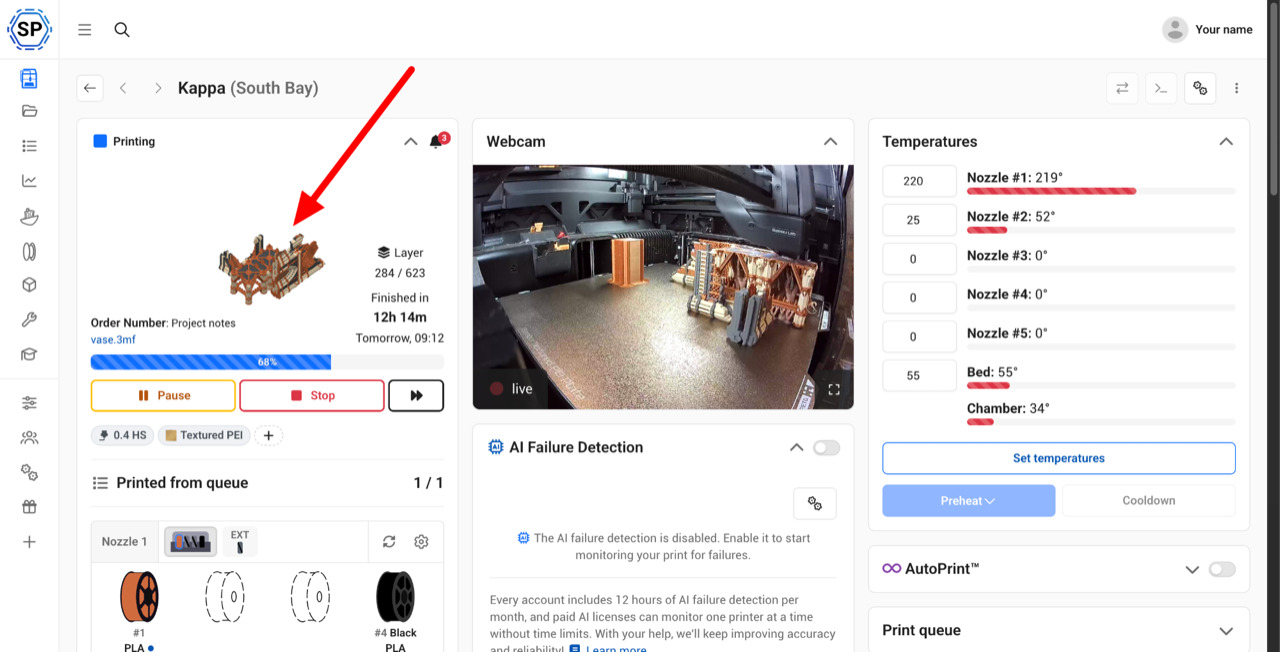Click the Set temperatures button
Screen dimensions: 1280x652
(1059, 459)
